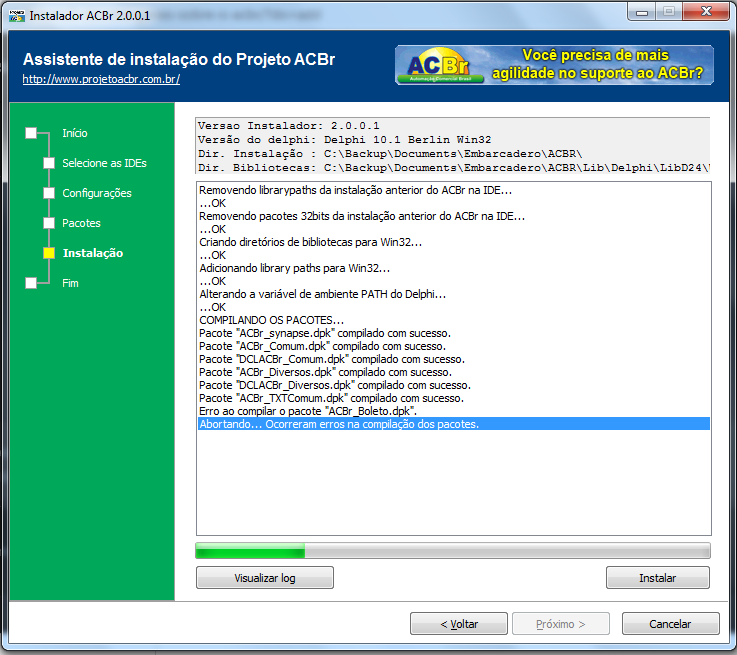Select 'Alterando a variável de ambiente' line
The image size is (737, 655).
[454, 294]
